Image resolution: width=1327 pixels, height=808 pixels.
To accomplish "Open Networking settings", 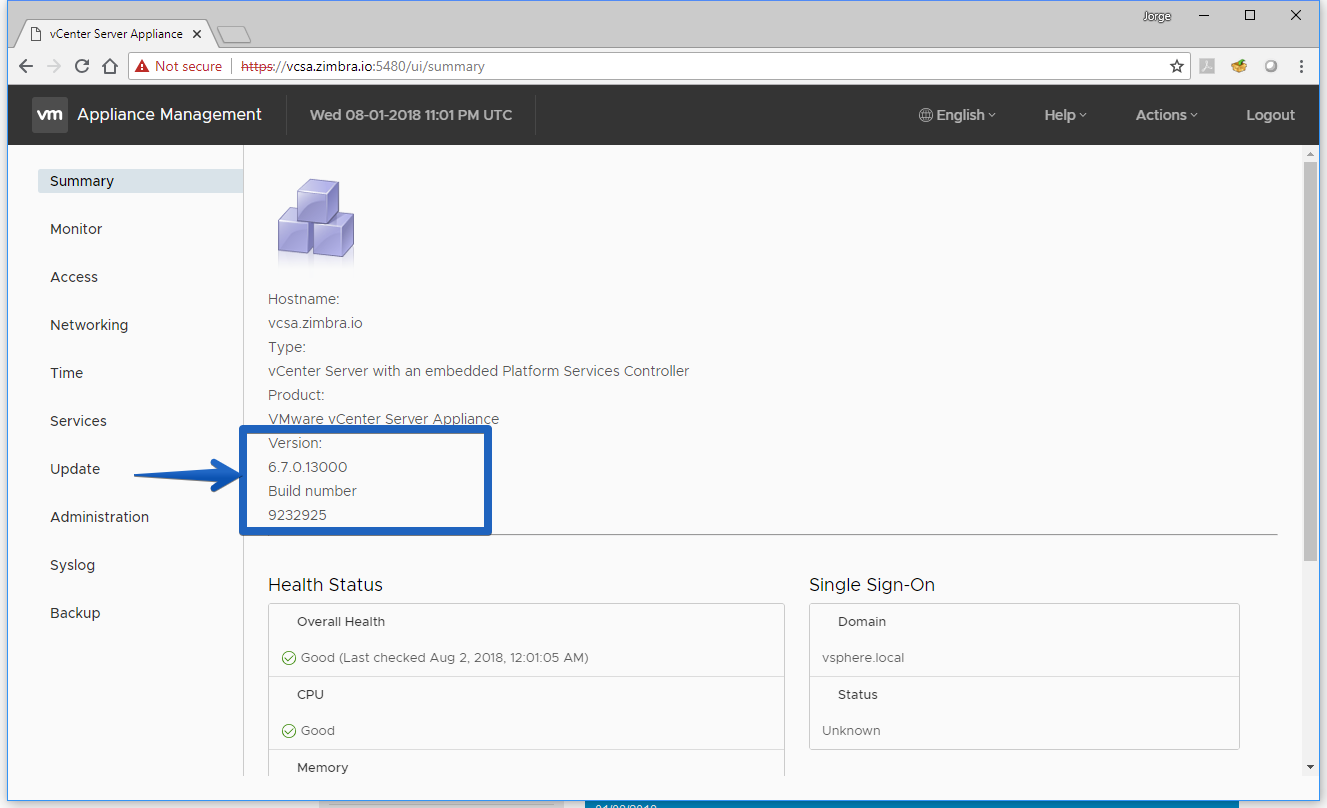I will click(89, 325).
